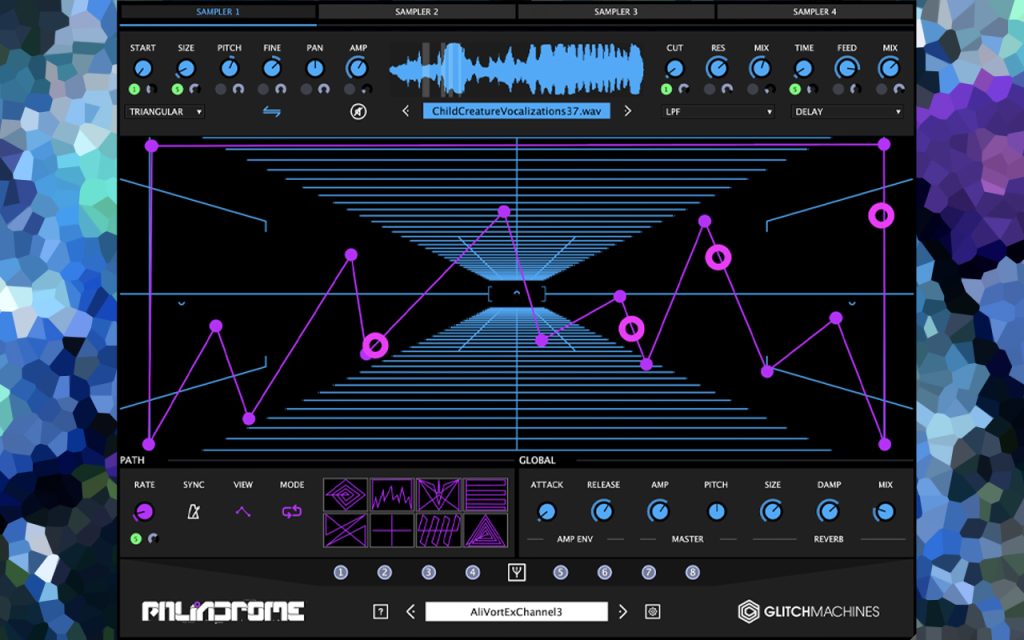Screen dimensions: 1024x640
Task: Open the LPF filter type dropdown
Action: click(x=718, y=112)
